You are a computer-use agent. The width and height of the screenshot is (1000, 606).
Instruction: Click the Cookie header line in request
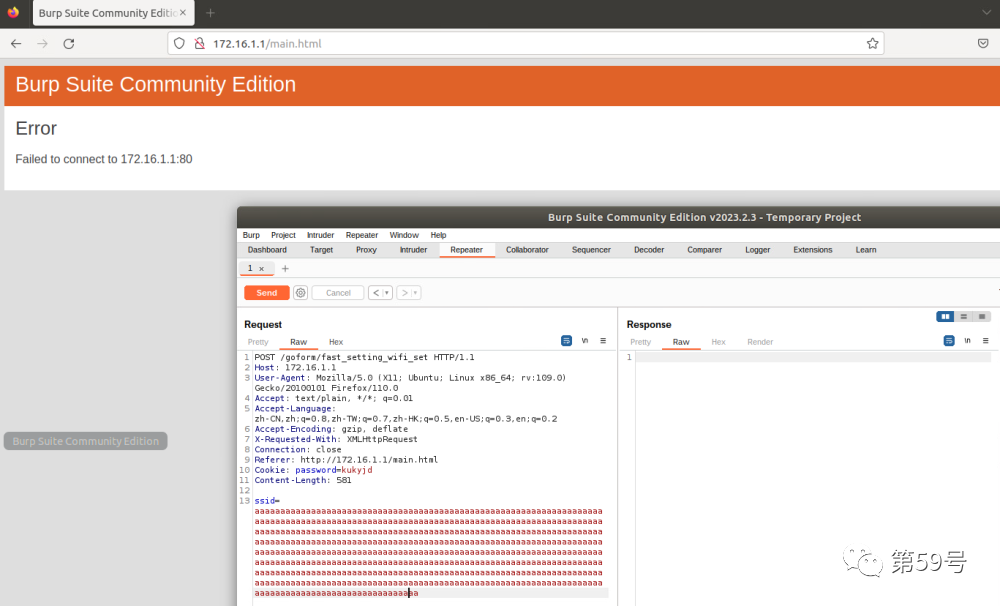click(313, 469)
